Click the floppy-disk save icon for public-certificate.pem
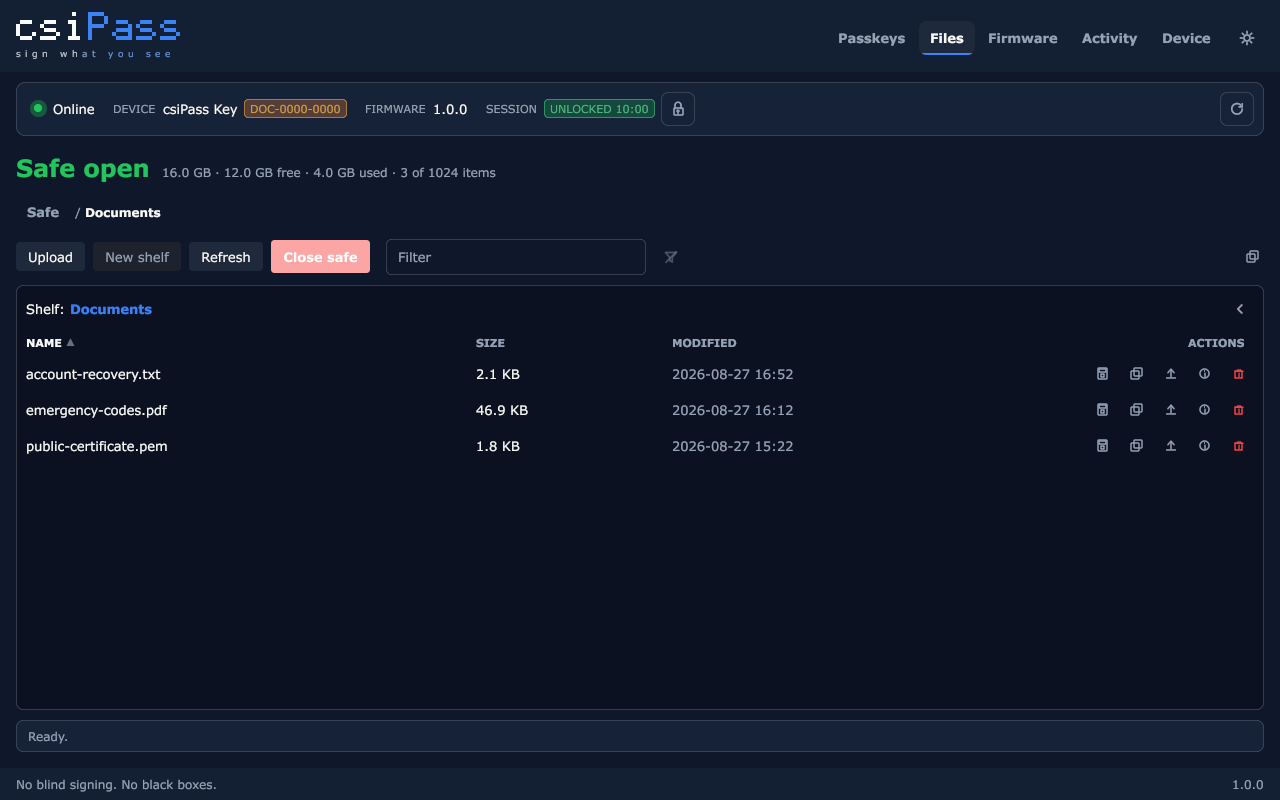The width and height of the screenshot is (1280, 800). coord(1102,446)
